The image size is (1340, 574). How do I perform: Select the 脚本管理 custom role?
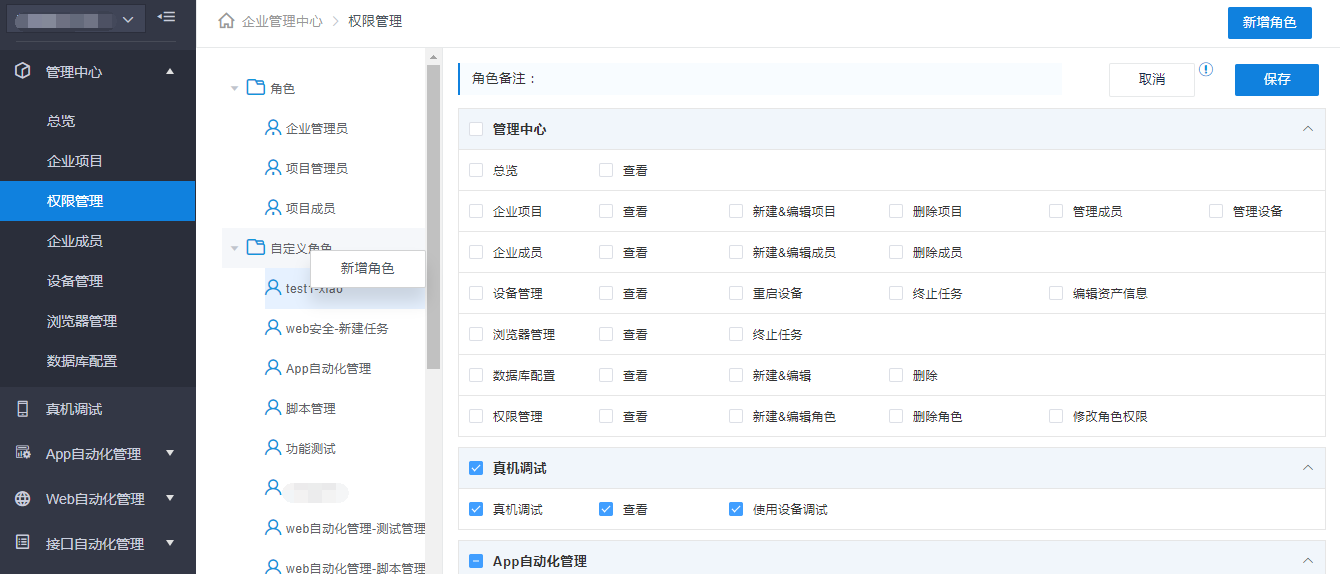310,408
